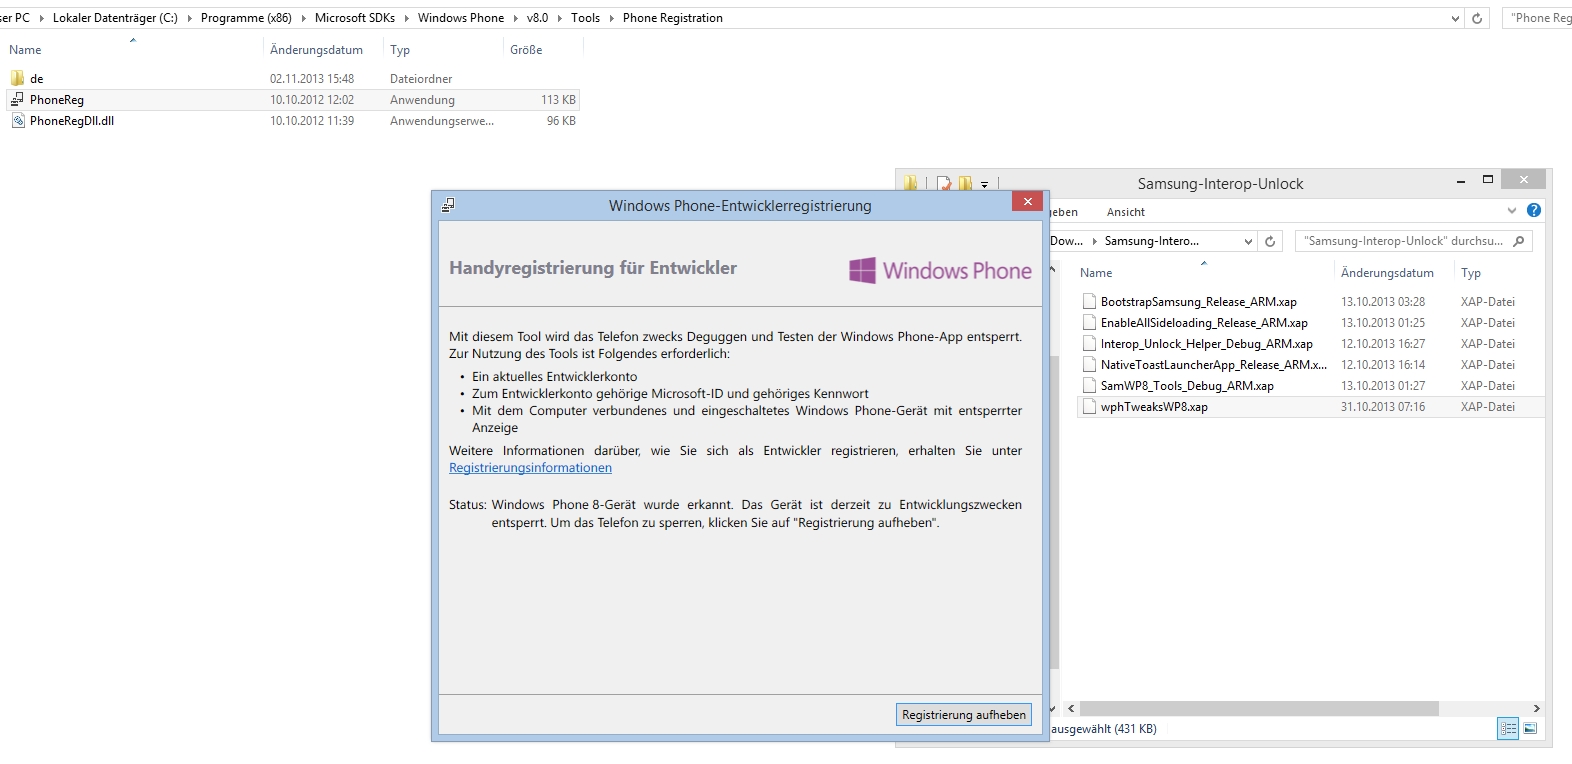Image resolution: width=1572 pixels, height=764 pixels.
Task: Select the PhoneReg application icon
Action: (17, 99)
